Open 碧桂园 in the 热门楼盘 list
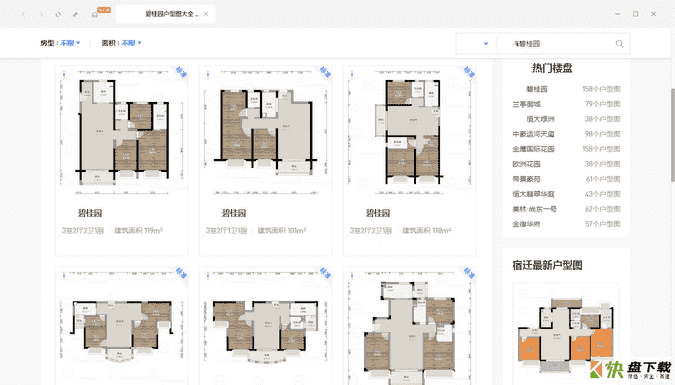The width and height of the screenshot is (675, 385). click(536, 89)
